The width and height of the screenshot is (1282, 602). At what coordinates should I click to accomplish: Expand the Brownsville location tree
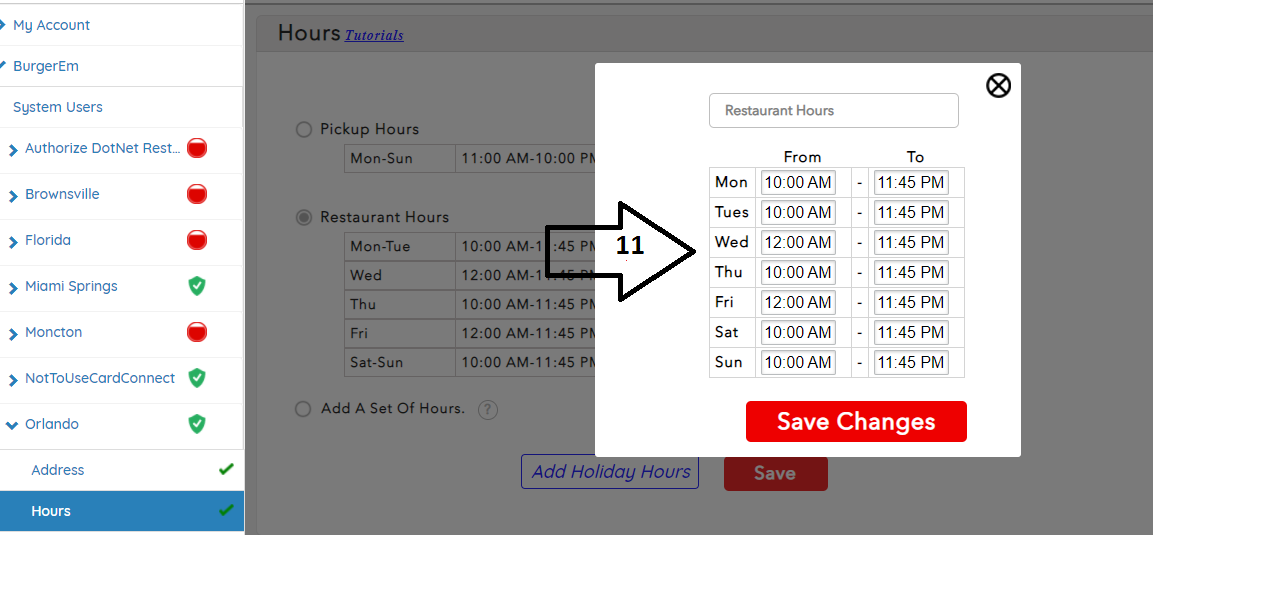[13, 195]
